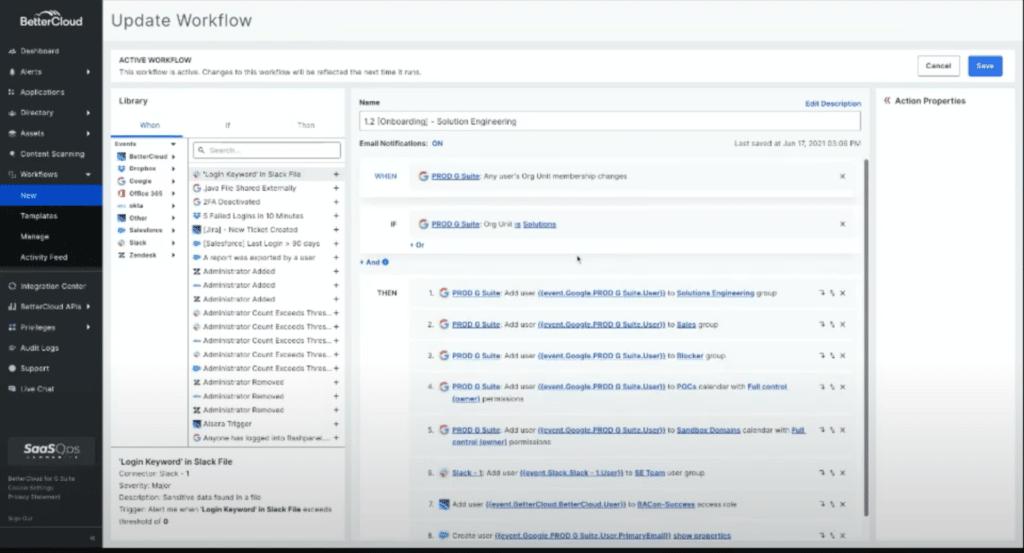Add 2FA Deactivated event

(336, 202)
